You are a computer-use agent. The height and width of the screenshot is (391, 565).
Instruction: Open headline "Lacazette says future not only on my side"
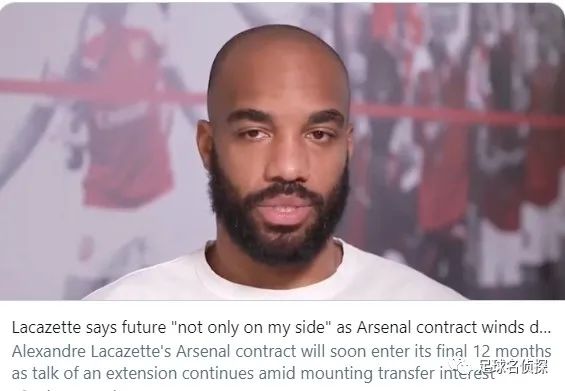click(281, 328)
